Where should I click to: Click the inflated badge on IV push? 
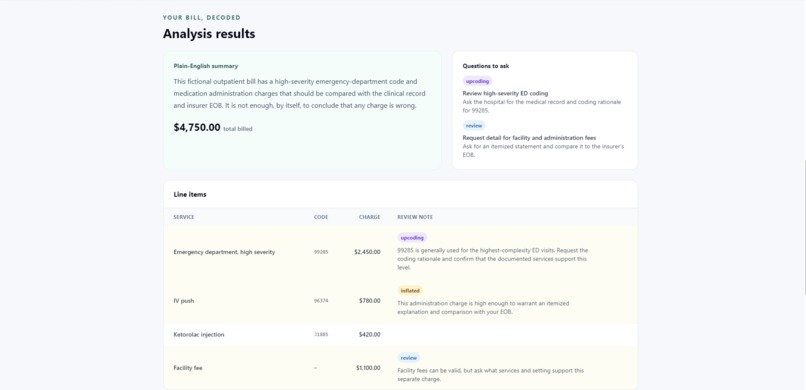coord(410,291)
